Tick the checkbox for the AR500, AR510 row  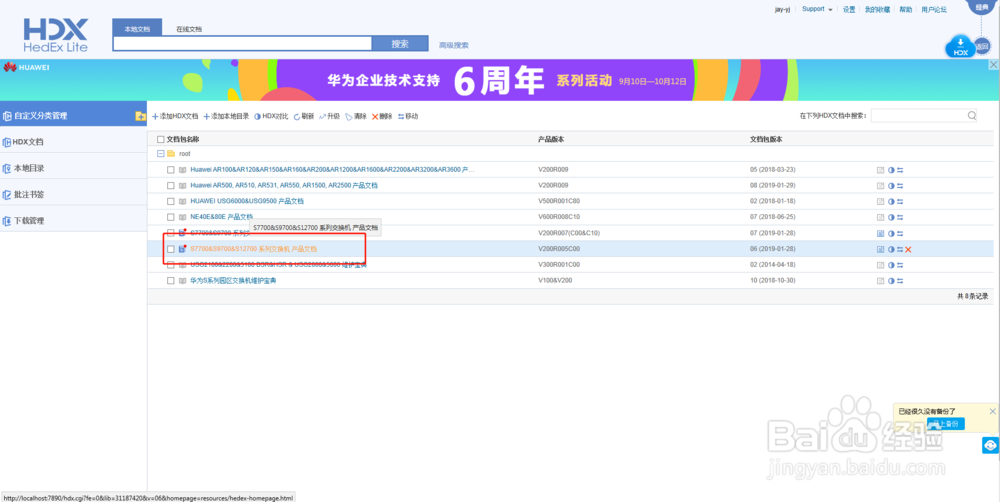pos(171,186)
